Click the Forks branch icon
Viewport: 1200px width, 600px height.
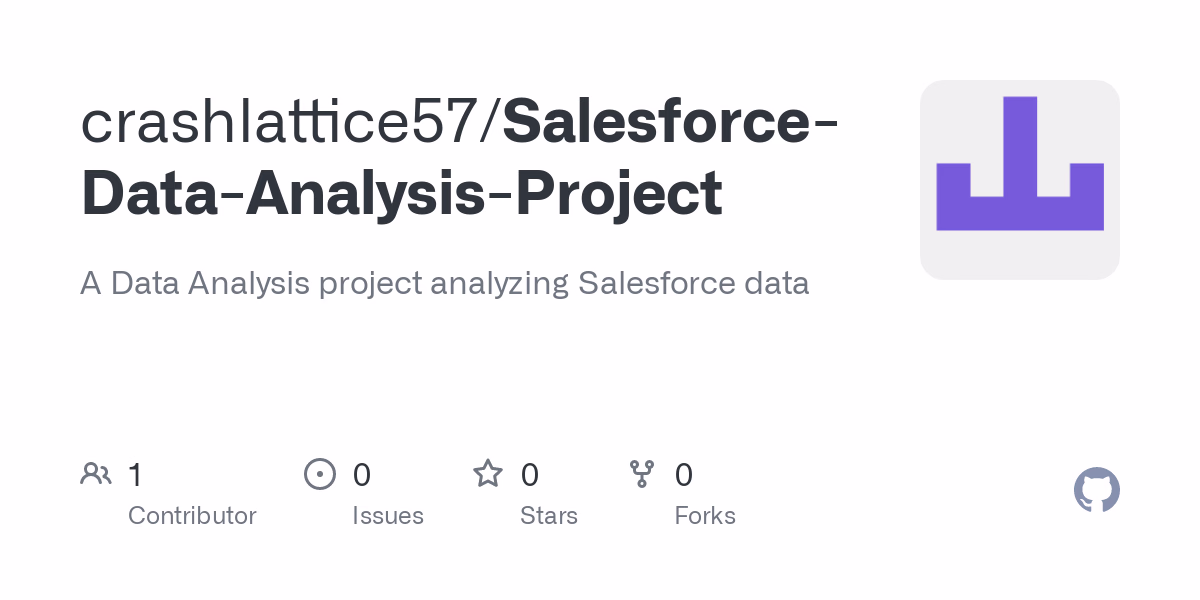[x=641, y=474]
